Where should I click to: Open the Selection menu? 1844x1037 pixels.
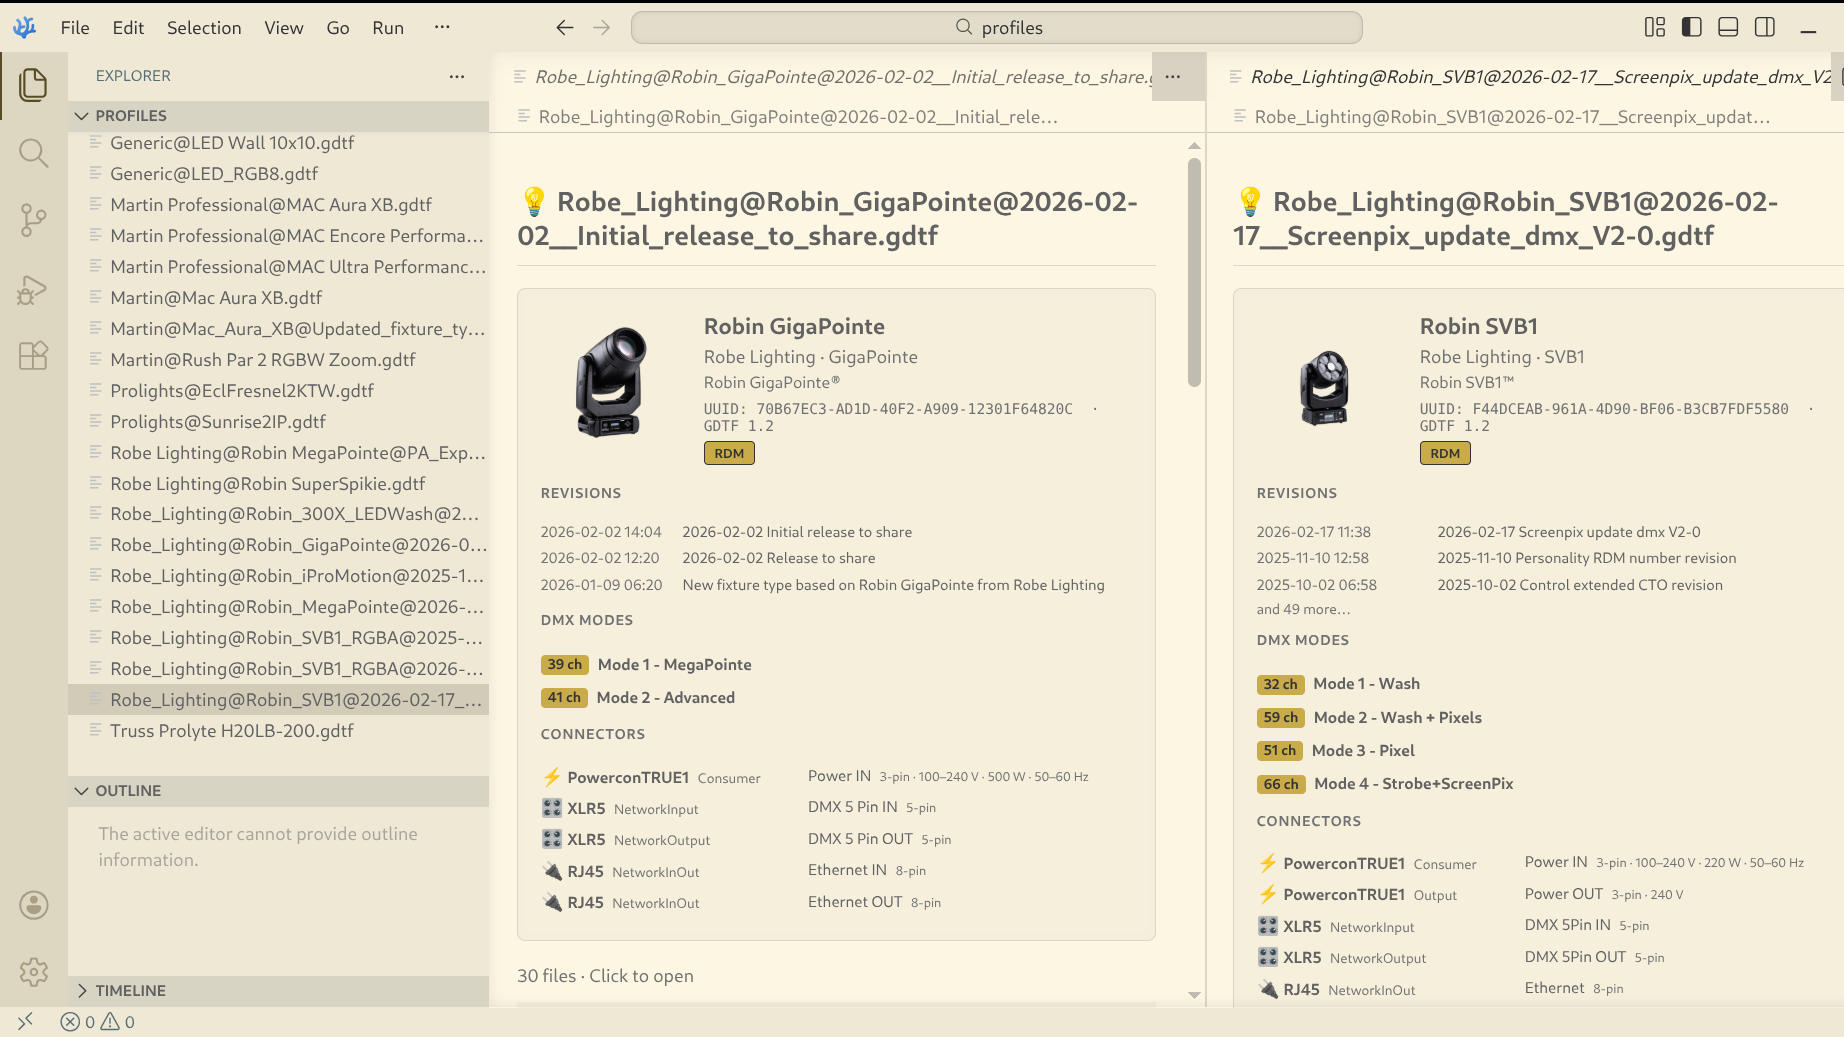(204, 28)
